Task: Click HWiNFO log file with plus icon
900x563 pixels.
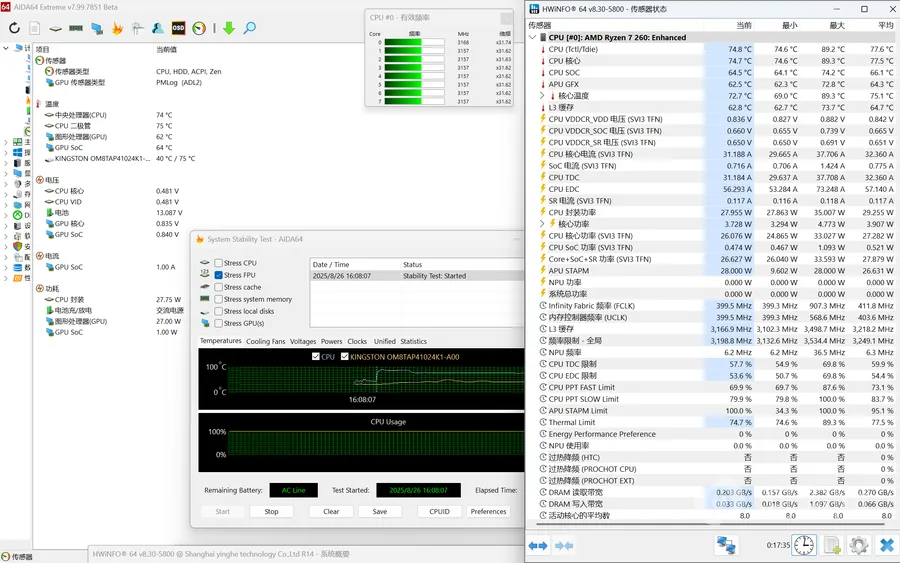Action: (x=831, y=545)
